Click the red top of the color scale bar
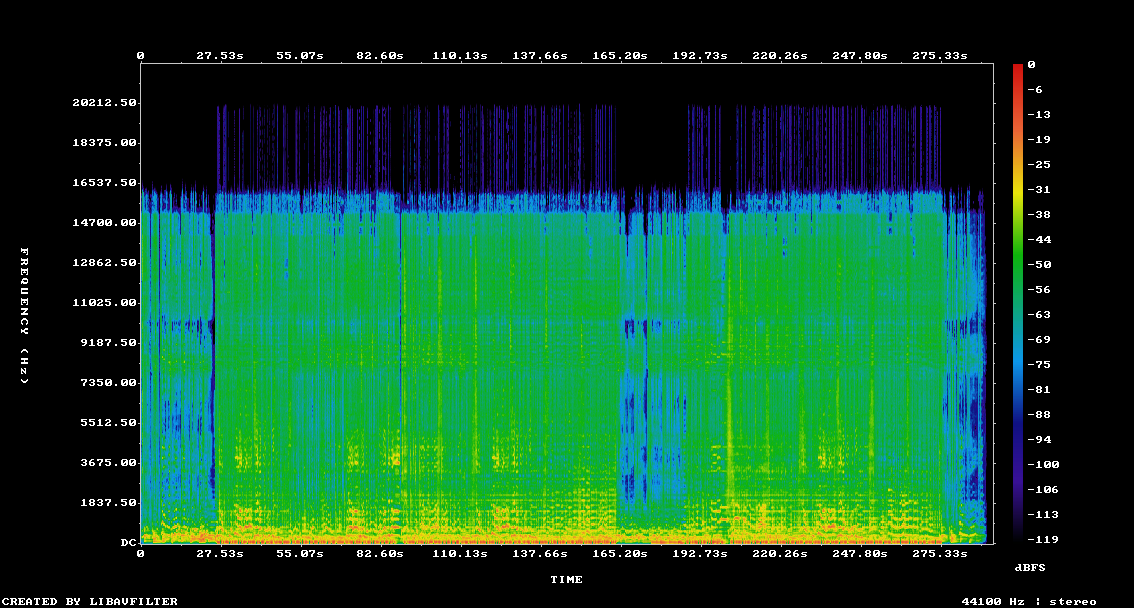 tap(1018, 68)
